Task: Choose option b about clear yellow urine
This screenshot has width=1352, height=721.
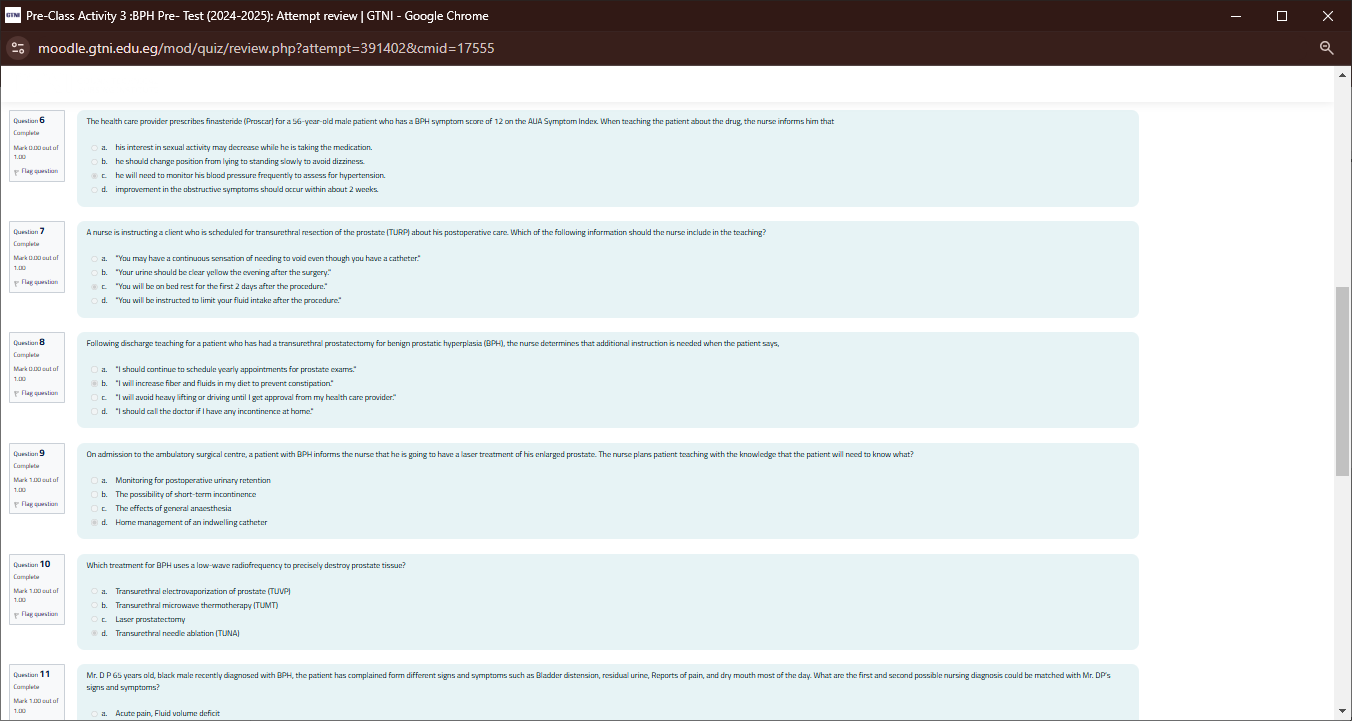Action: pos(94,272)
